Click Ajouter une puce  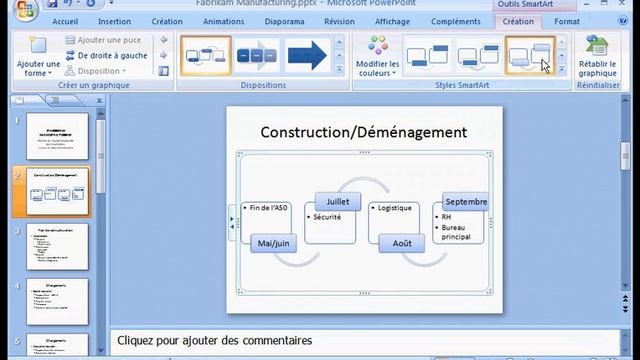click(103, 40)
